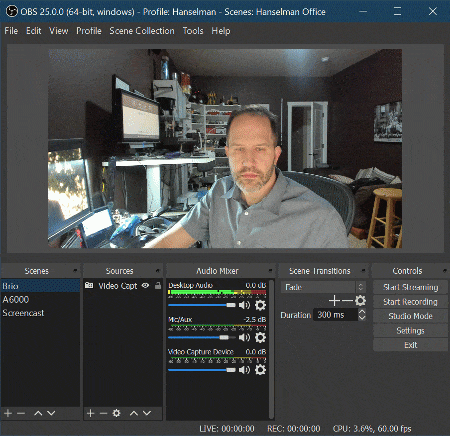Undock the Sources panel
This screenshot has height=436, width=450.
(158, 270)
